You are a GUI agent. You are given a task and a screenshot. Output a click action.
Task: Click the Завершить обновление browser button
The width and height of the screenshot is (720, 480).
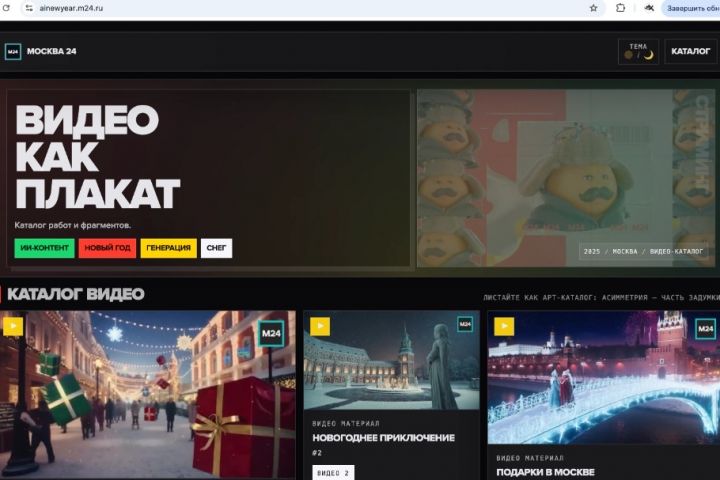(691, 8)
